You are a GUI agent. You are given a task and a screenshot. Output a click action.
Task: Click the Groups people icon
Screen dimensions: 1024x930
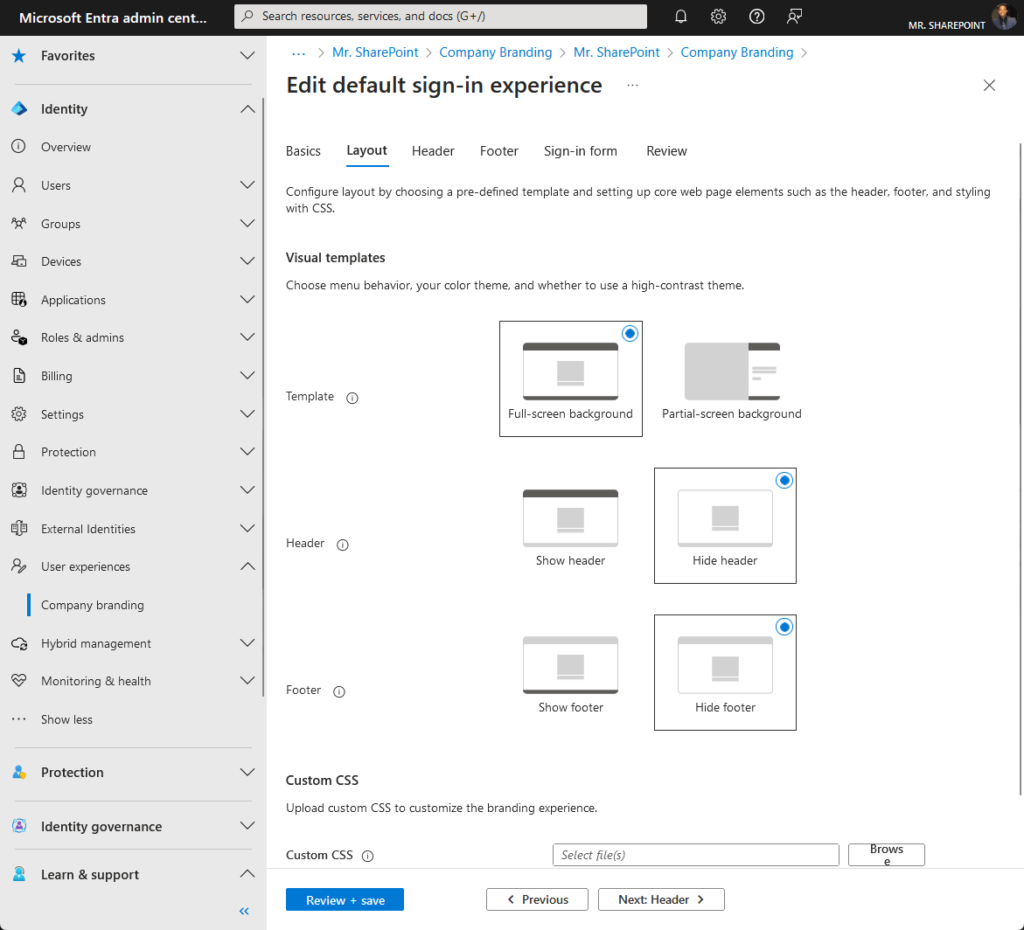(19, 223)
